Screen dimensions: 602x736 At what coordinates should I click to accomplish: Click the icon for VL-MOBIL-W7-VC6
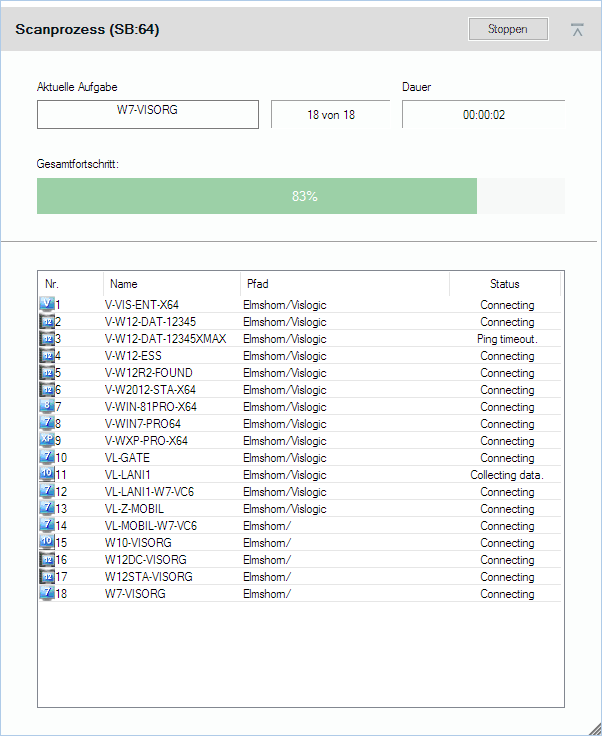coord(47,525)
